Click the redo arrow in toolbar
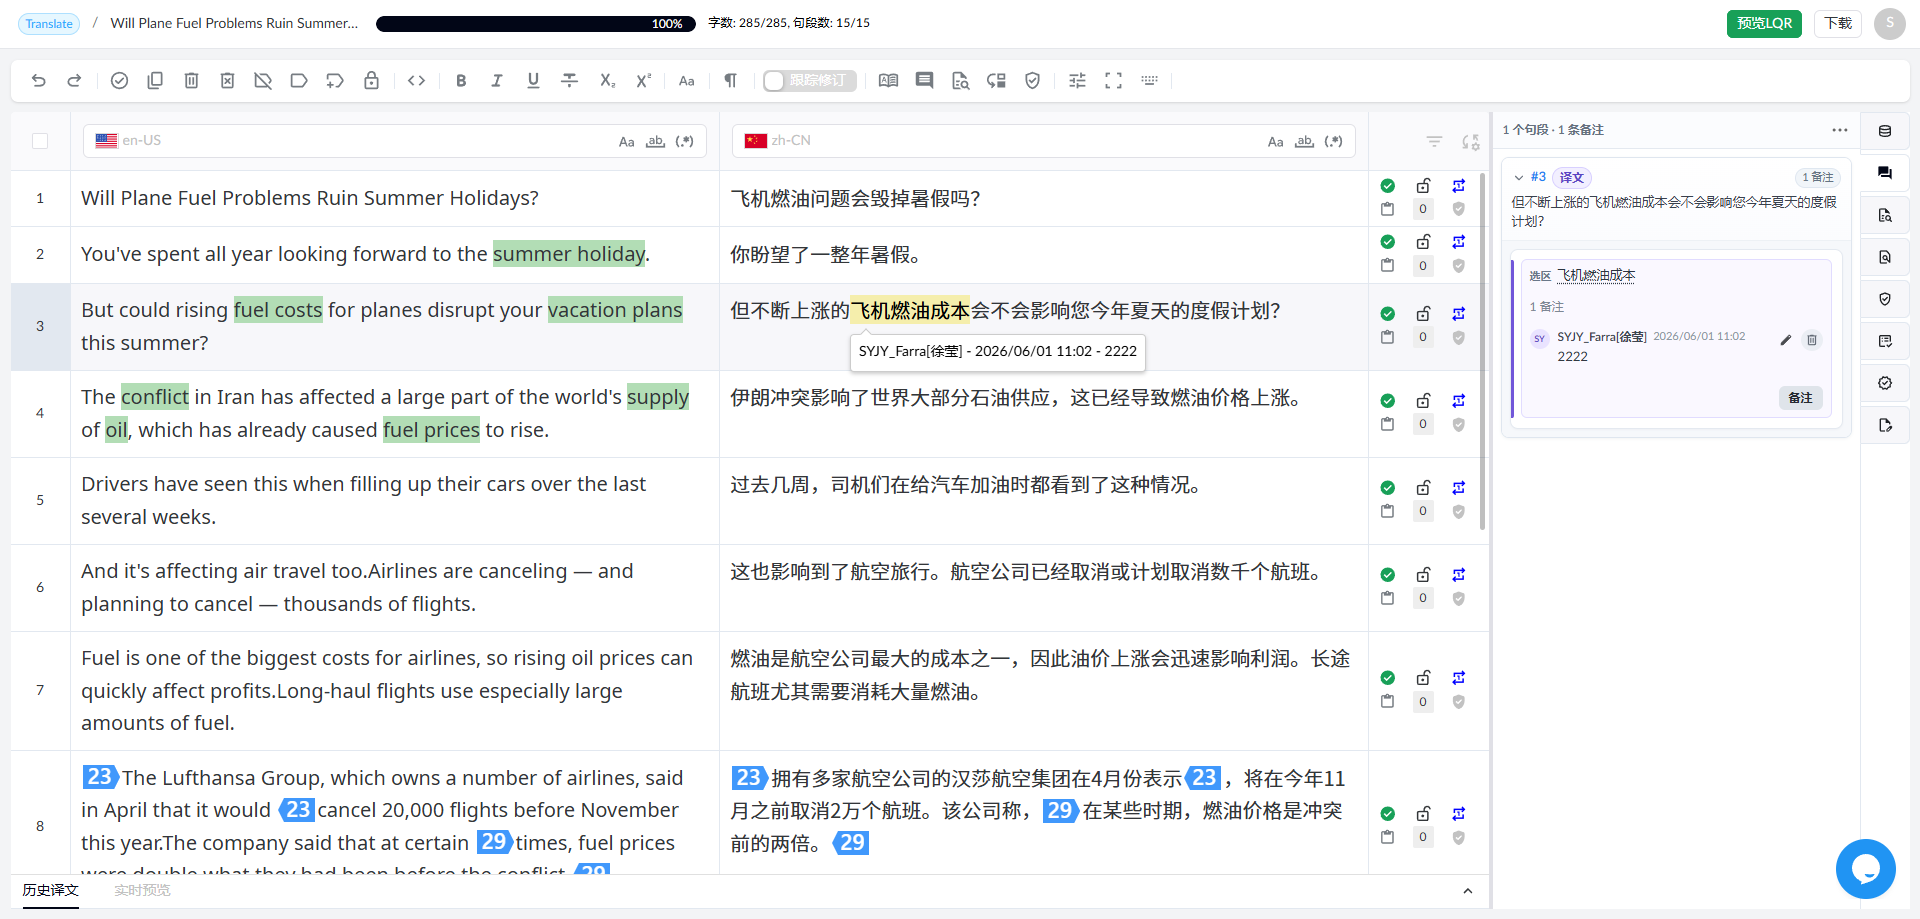Image resolution: width=1920 pixels, height=919 pixels. coord(74,81)
